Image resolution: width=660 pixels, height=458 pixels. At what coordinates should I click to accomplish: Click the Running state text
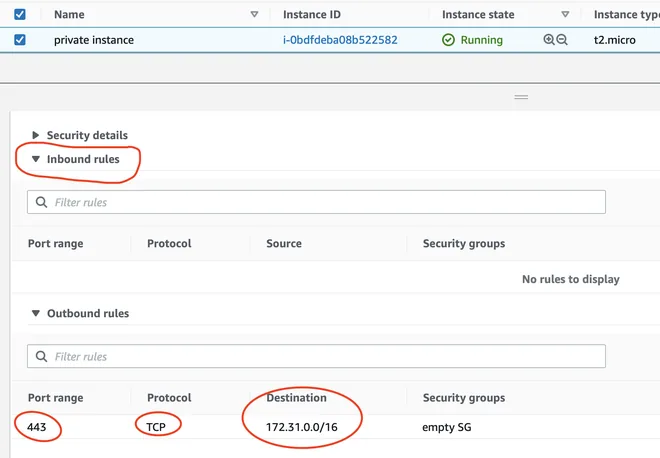tap(482, 40)
